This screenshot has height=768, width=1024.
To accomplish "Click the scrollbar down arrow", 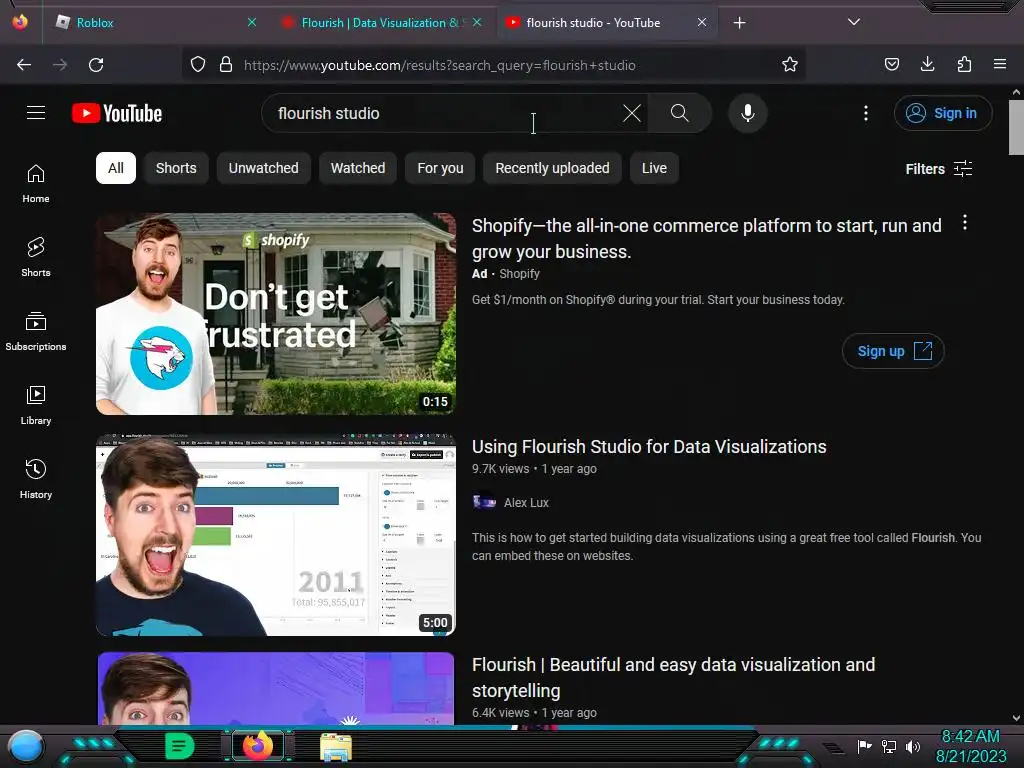I will [1016, 718].
